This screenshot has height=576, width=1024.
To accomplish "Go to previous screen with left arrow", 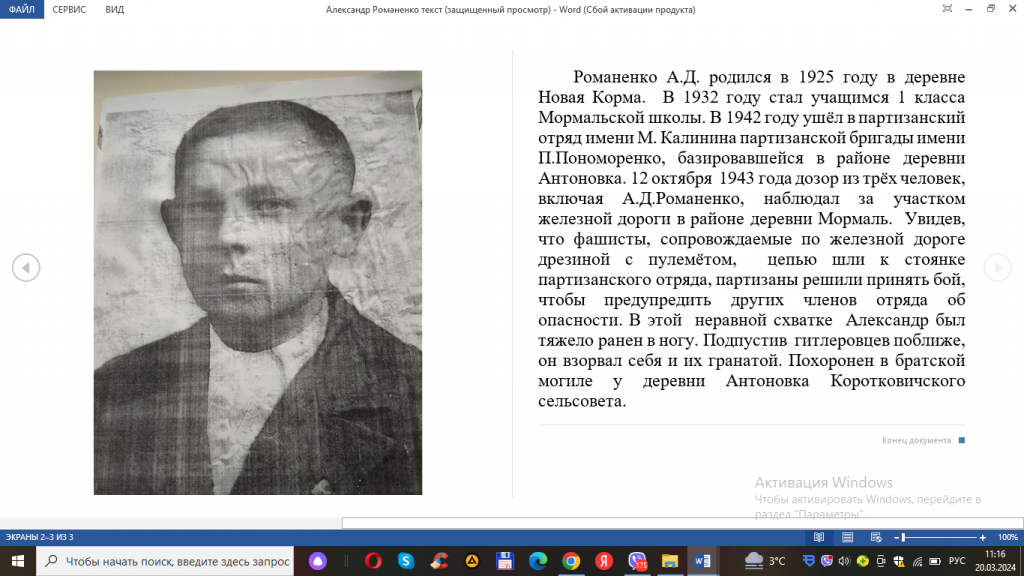I will click(x=26, y=268).
